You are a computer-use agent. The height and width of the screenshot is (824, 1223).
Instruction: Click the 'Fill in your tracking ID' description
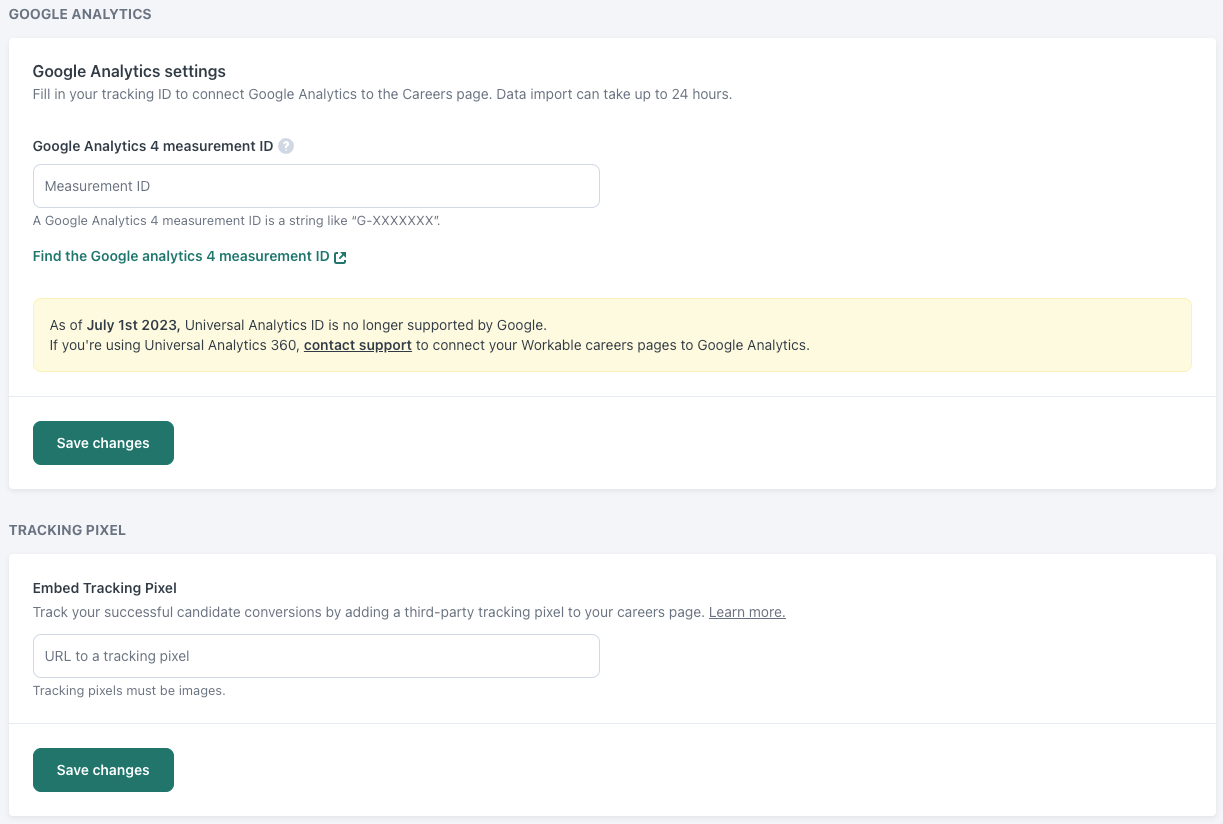[383, 95]
